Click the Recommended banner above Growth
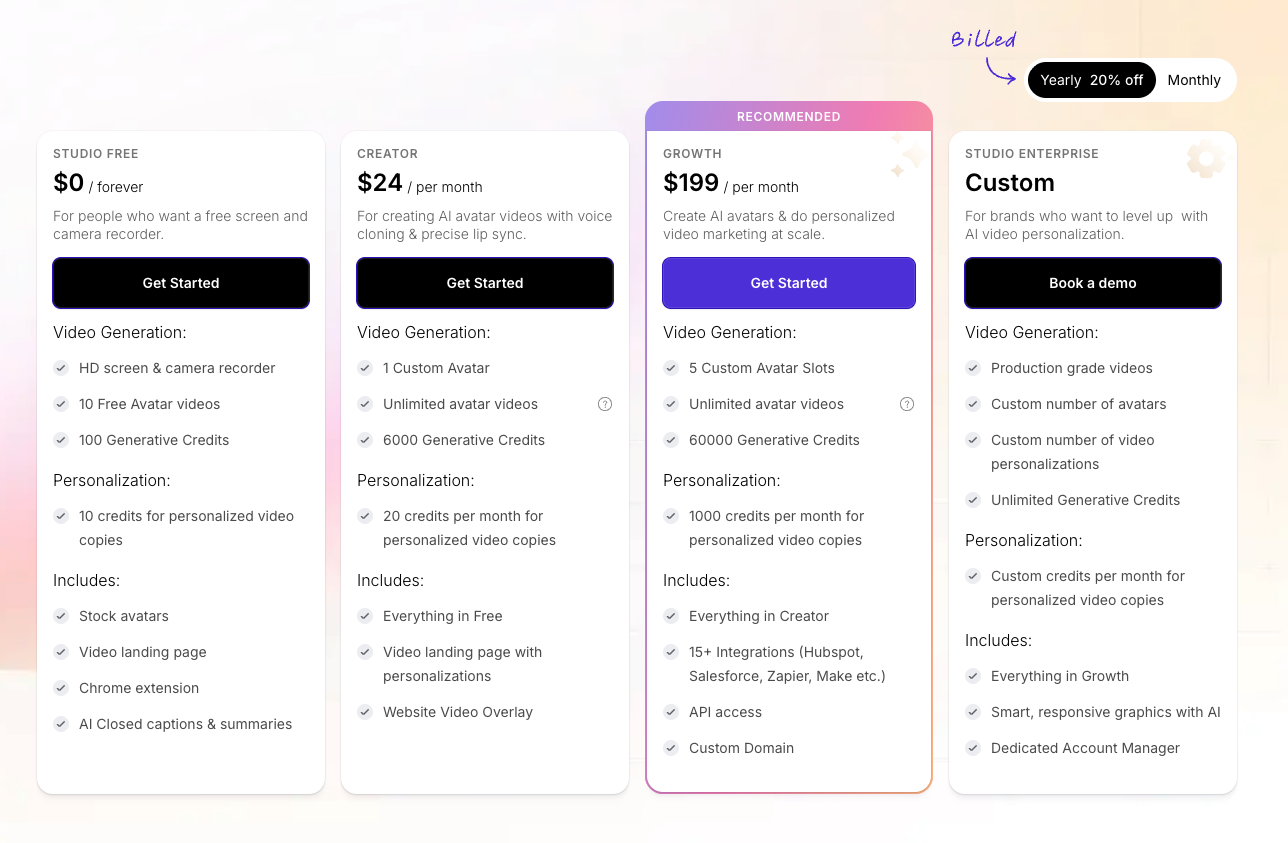 (x=789, y=117)
